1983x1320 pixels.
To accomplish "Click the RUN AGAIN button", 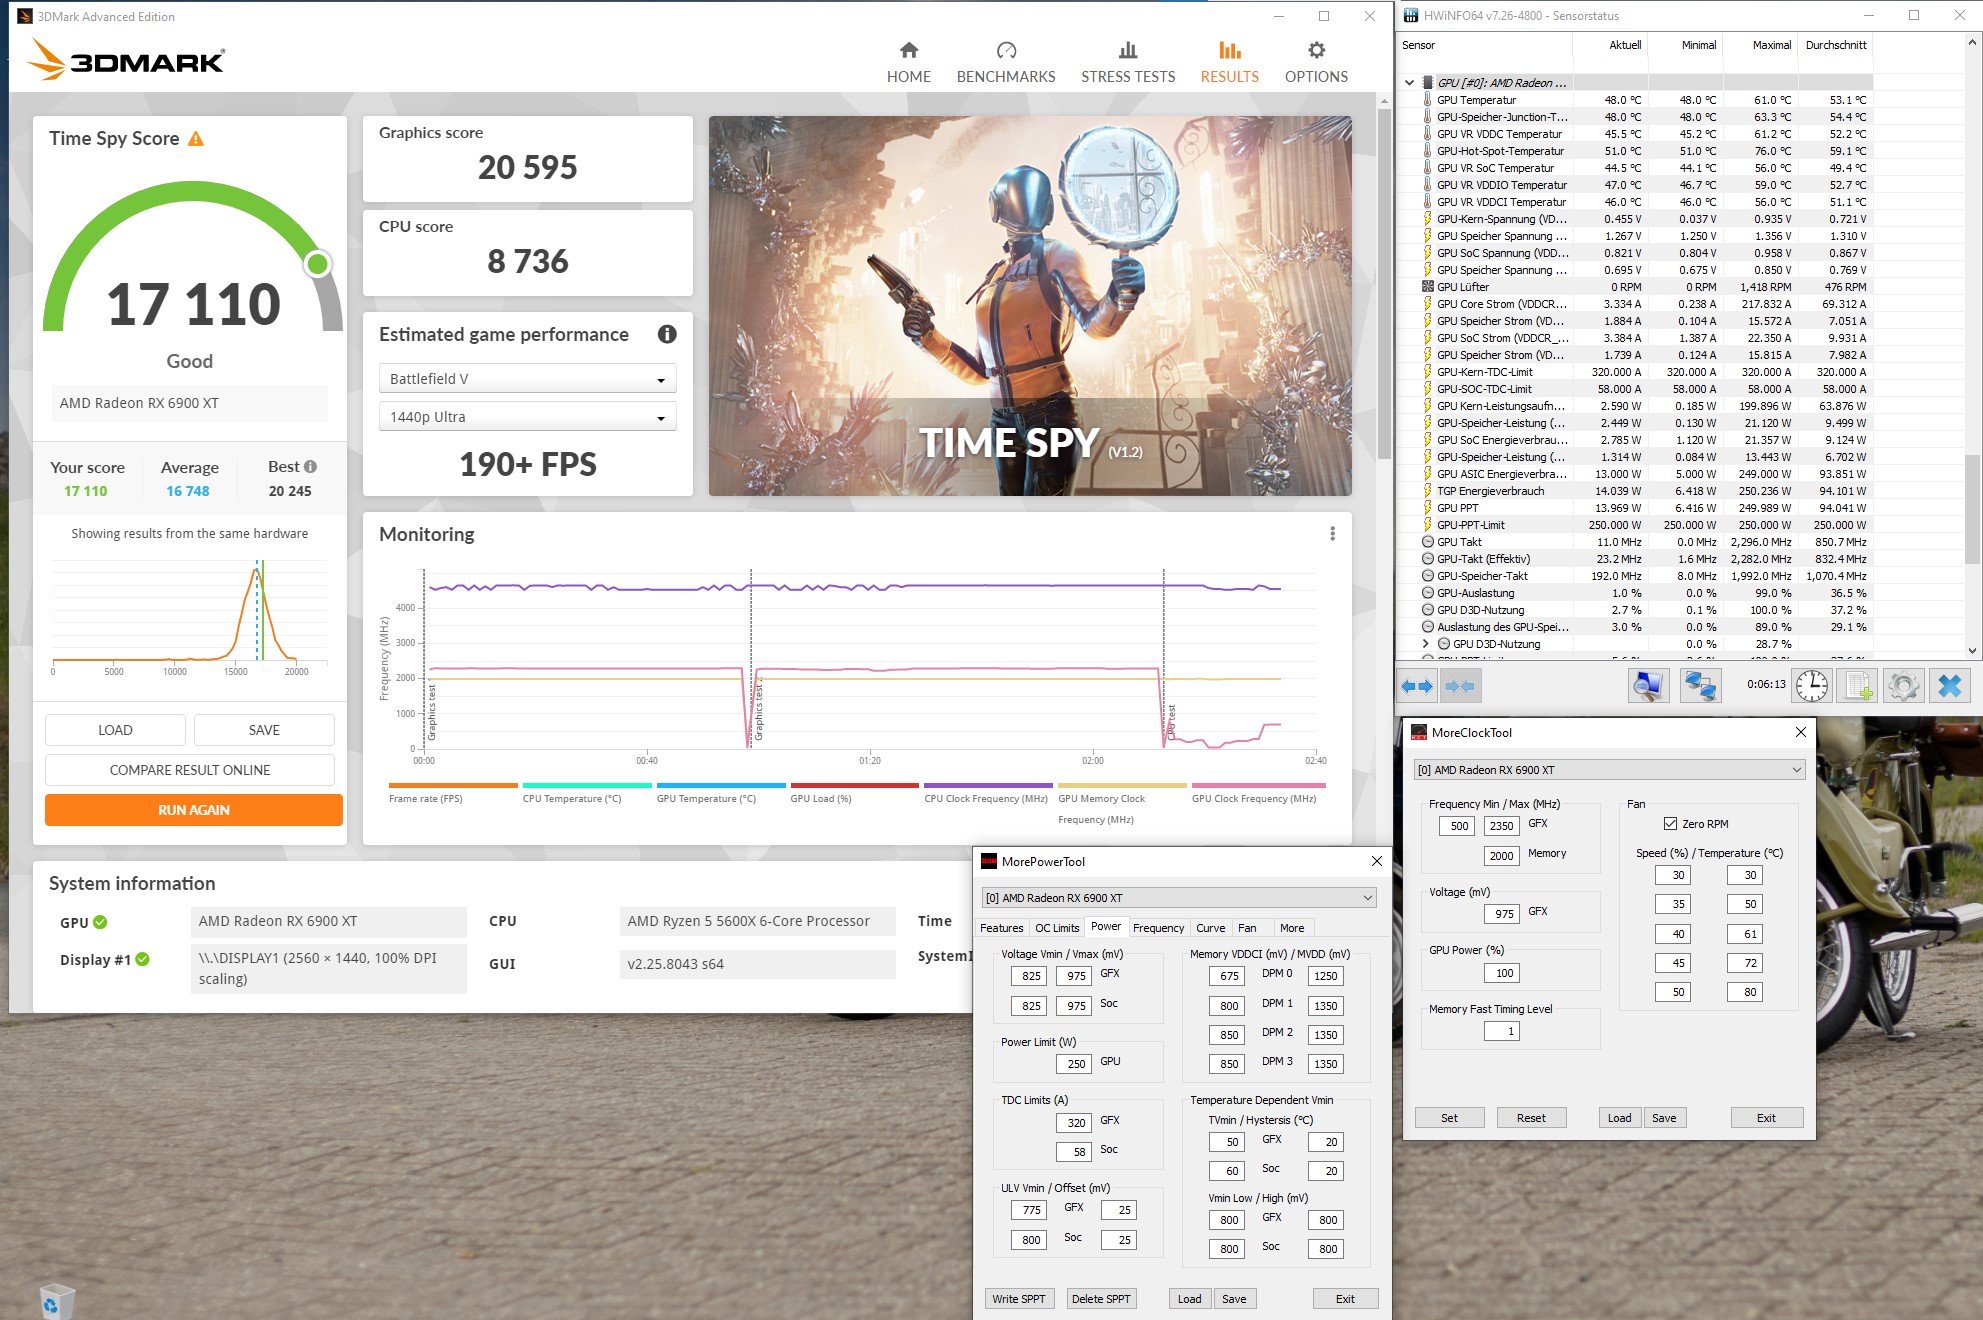I will point(194,810).
